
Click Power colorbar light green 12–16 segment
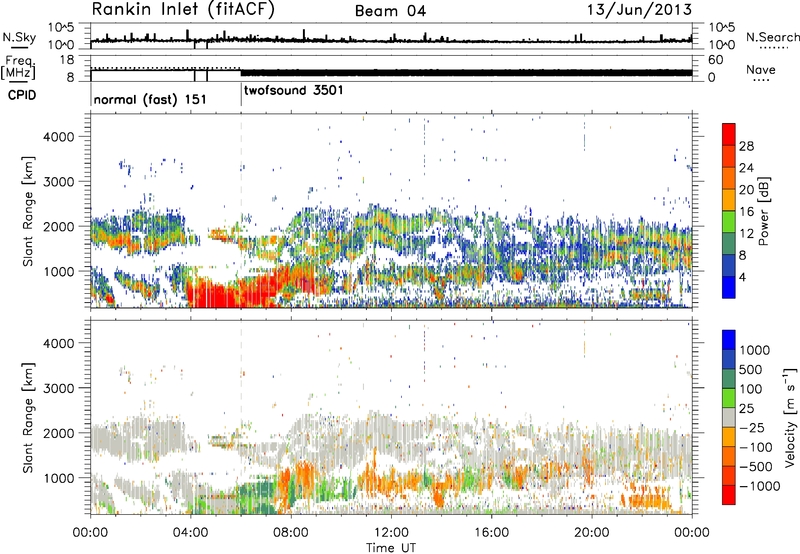[x=729, y=222]
